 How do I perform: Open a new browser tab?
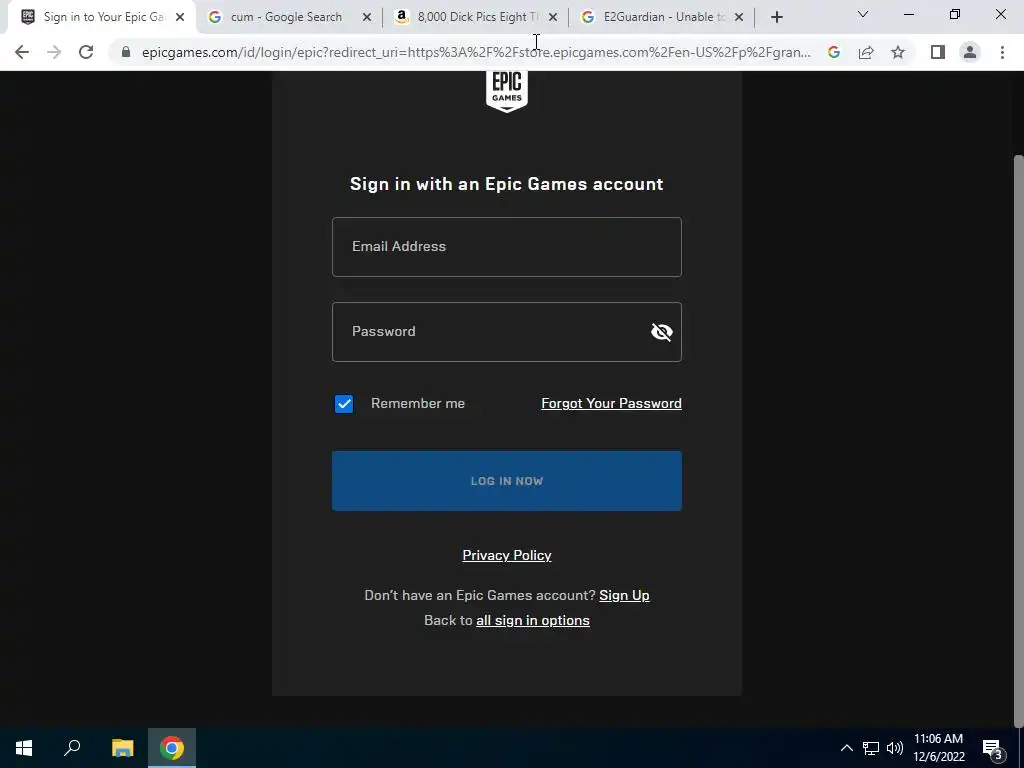click(776, 18)
